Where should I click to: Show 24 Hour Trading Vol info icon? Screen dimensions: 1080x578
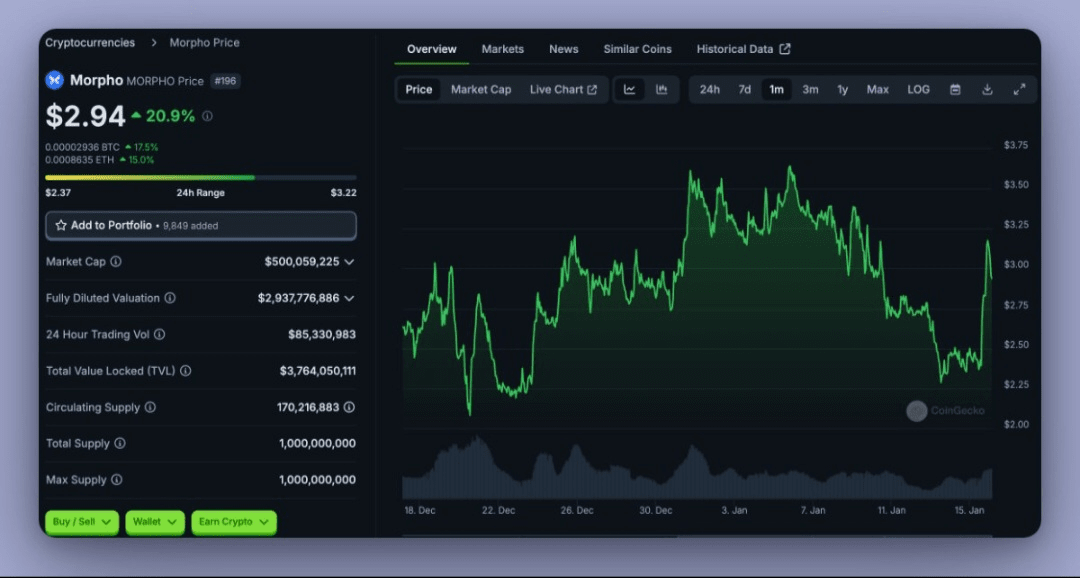tap(160, 335)
